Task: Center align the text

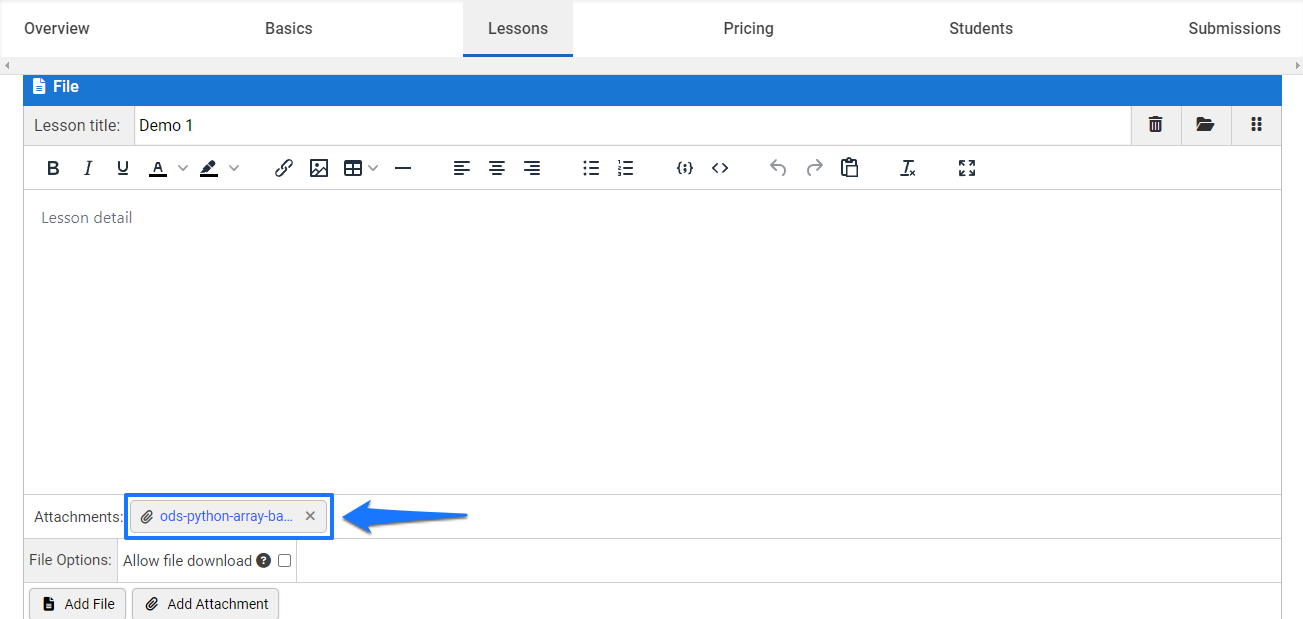Action: click(497, 168)
